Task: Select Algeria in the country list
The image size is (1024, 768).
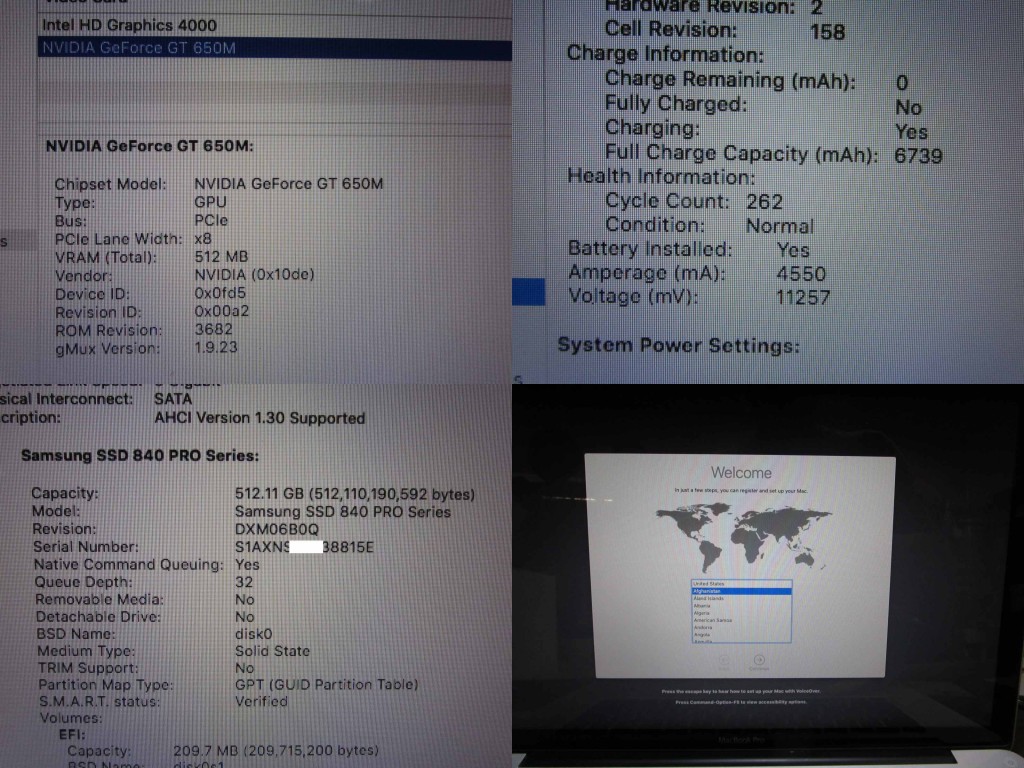Action: point(741,613)
